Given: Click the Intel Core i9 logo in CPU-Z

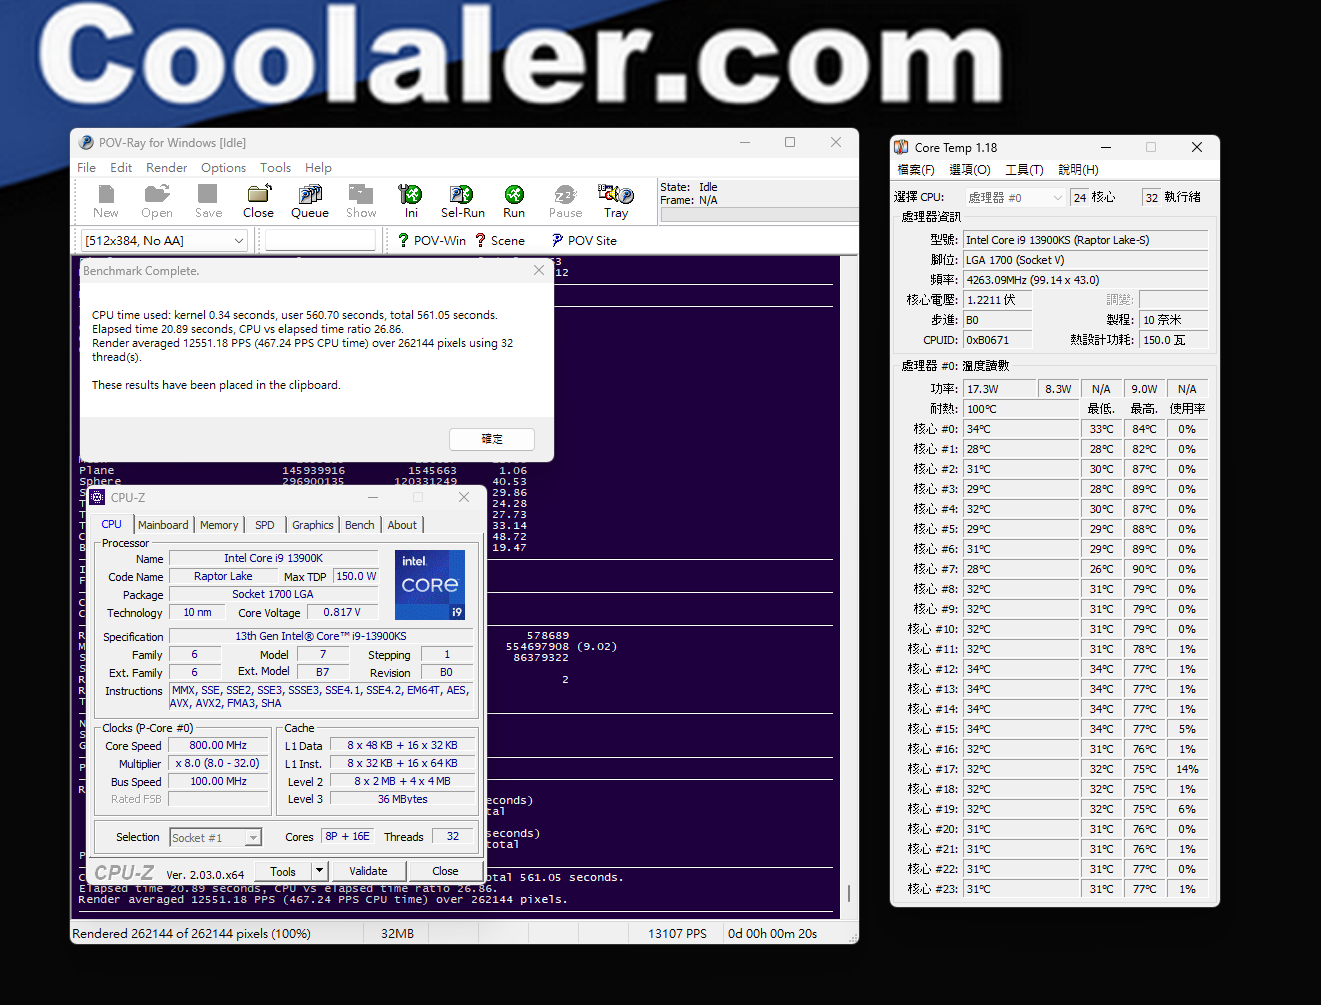Looking at the screenshot, I should (430, 585).
